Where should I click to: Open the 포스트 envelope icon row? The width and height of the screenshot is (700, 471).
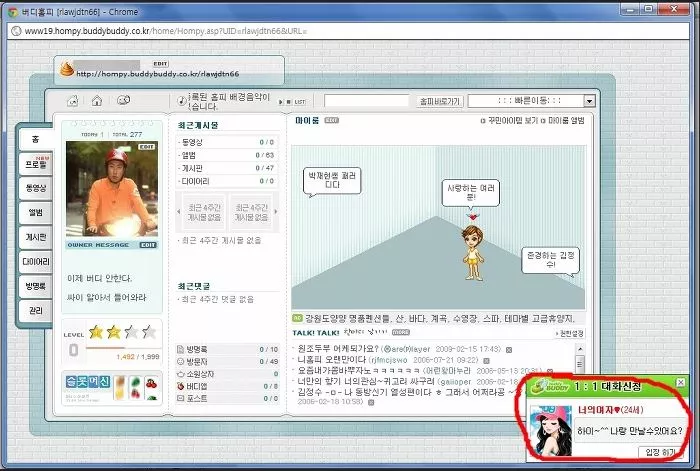[227, 398]
